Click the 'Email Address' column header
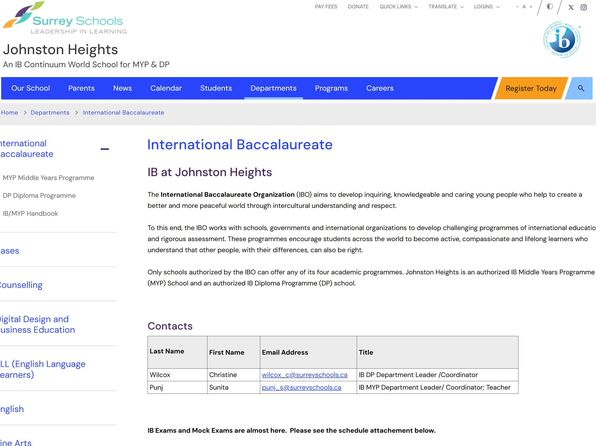This screenshot has height=446, width=596. pyautogui.click(x=308, y=352)
